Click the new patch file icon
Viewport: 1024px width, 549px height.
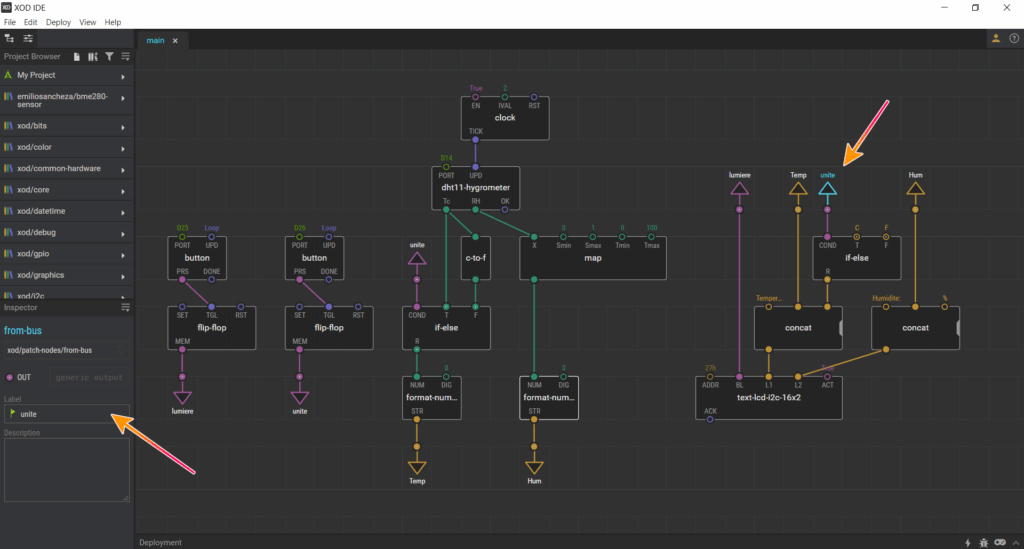76,57
